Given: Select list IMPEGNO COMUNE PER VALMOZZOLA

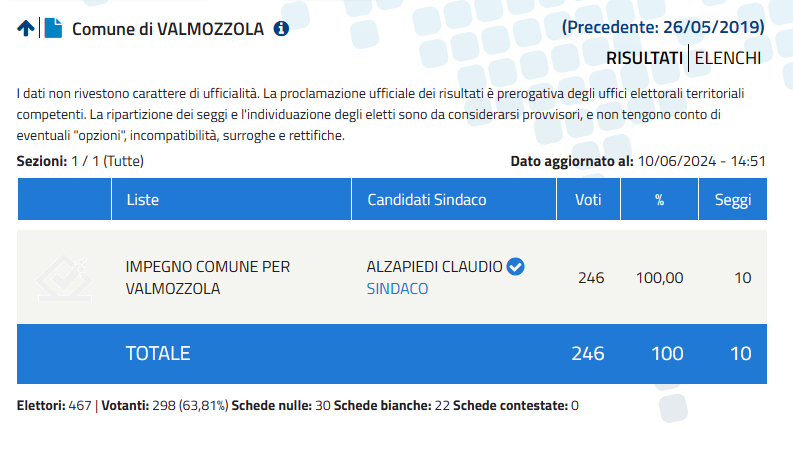Looking at the screenshot, I should [x=208, y=278].
